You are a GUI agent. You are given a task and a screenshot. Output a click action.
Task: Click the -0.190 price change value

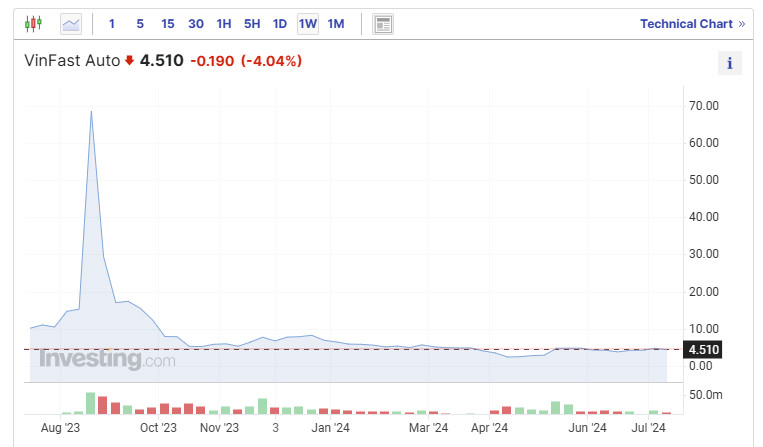click(x=212, y=61)
